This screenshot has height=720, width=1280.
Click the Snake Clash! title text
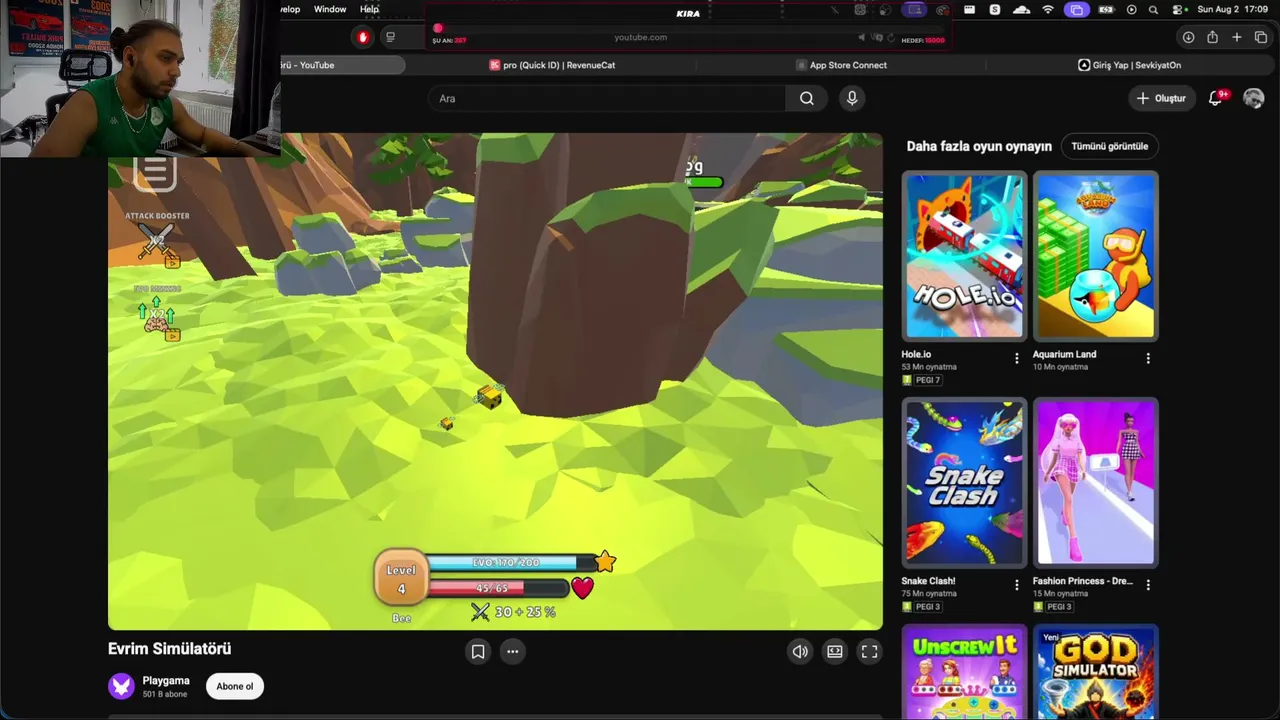click(x=928, y=581)
